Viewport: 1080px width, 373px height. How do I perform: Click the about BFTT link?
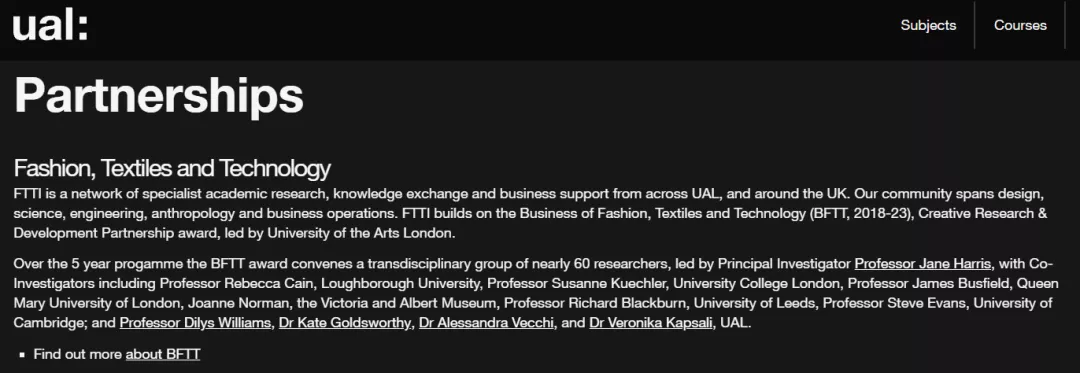163,354
